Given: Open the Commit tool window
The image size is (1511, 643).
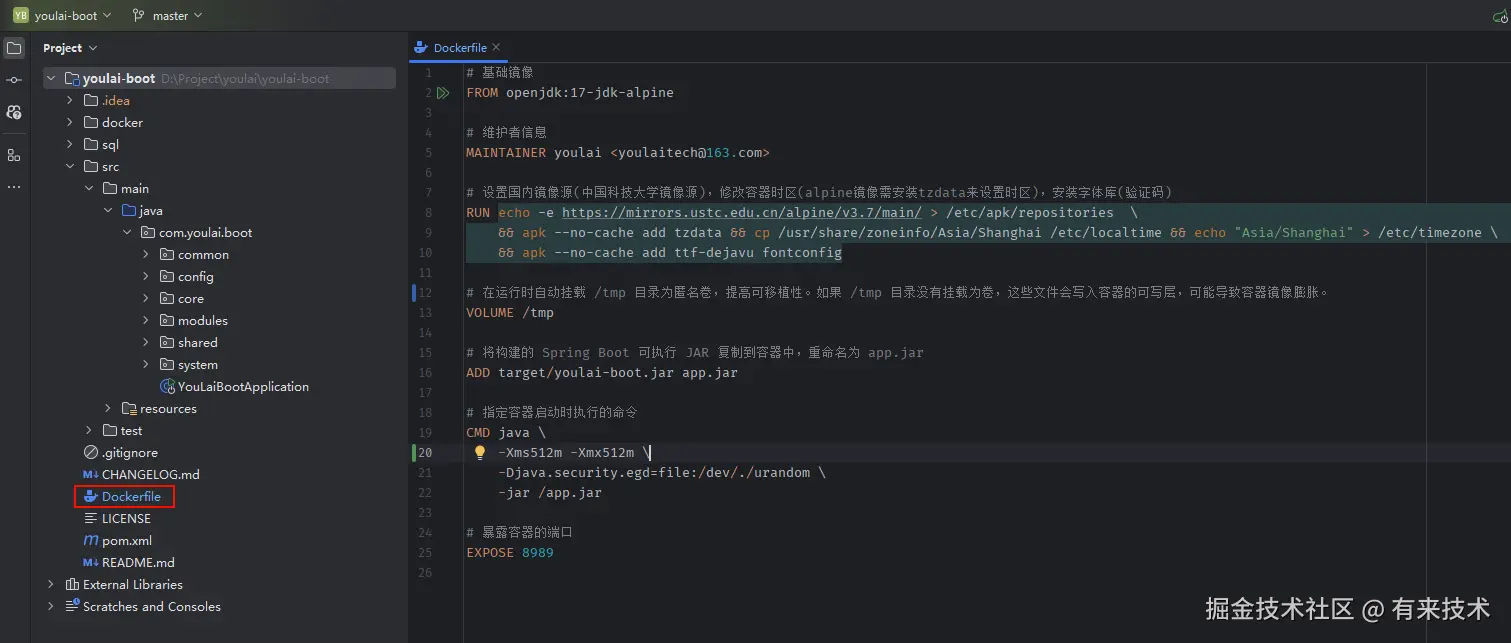Looking at the screenshot, I should tap(14, 80).
